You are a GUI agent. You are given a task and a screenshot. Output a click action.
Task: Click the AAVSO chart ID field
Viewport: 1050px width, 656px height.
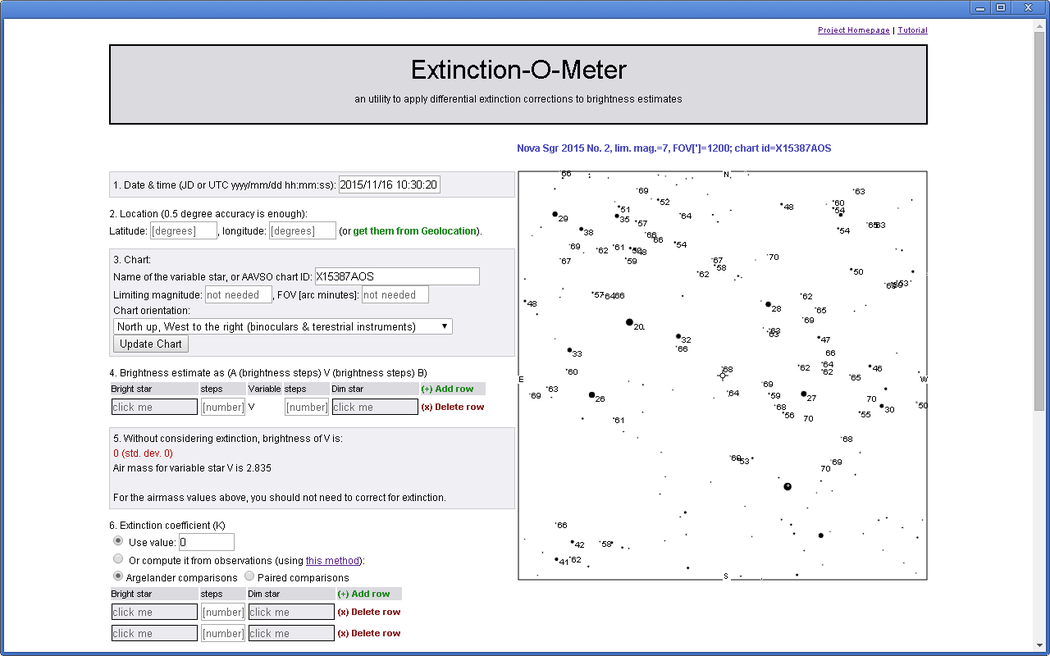coord(396,276)
